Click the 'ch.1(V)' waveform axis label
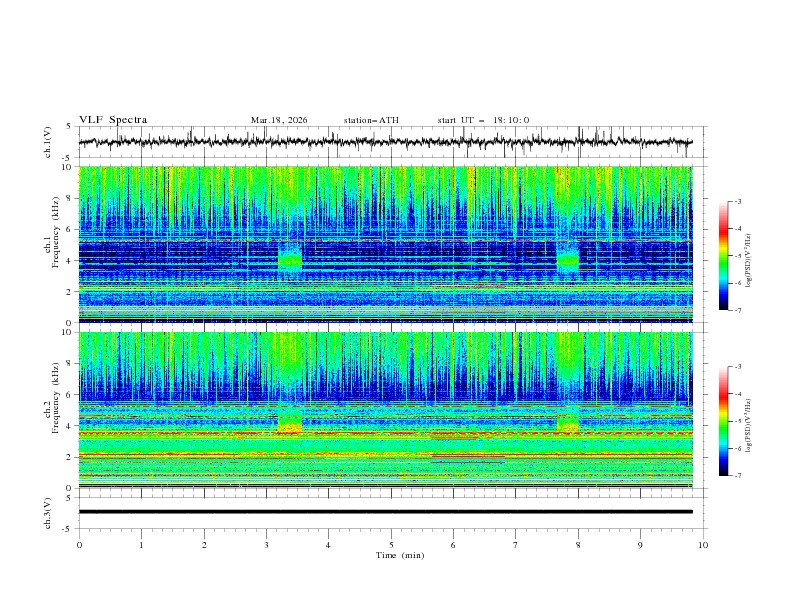The height and width of the screenshot is (612, 792). [48, 142]
